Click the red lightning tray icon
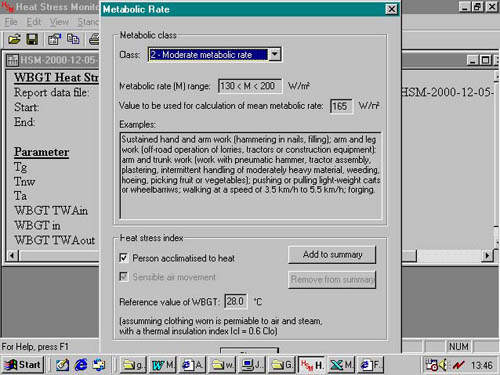The width and height of the screenshot is (500, 375). coord(458,365)
